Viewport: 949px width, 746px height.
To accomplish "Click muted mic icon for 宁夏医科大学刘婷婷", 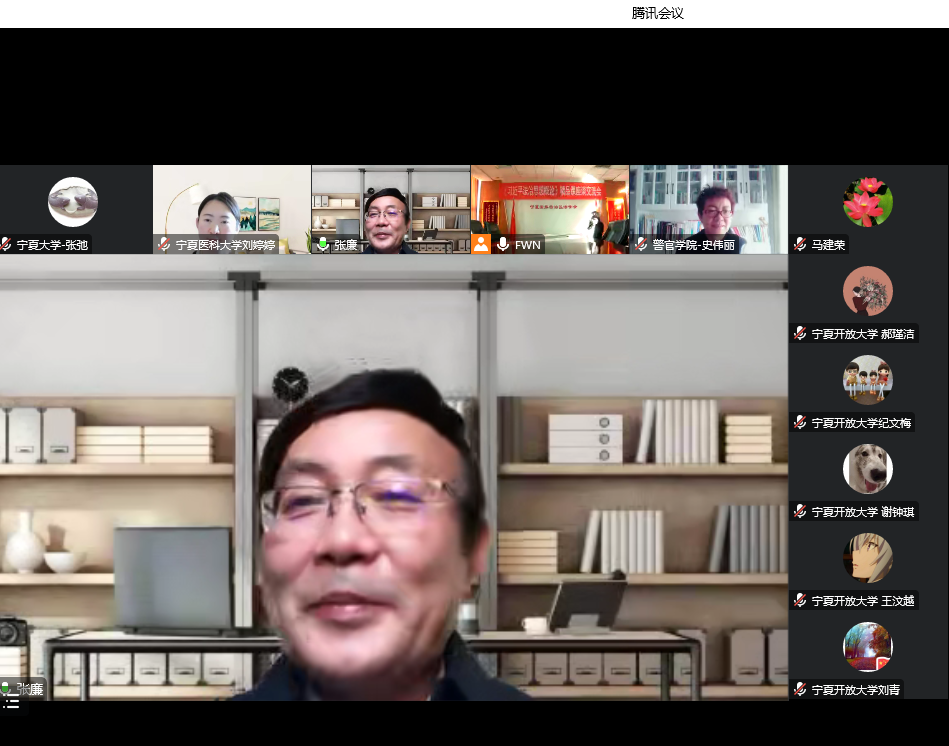I will click(164, 244).
